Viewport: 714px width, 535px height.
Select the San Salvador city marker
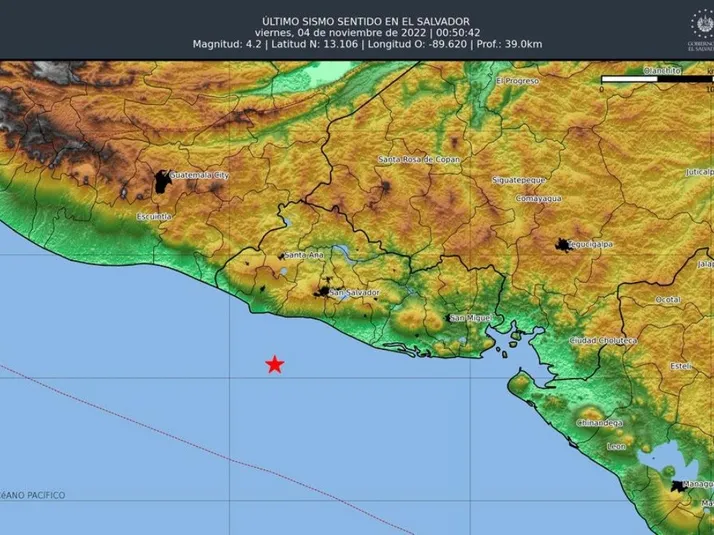click(323, 292)
